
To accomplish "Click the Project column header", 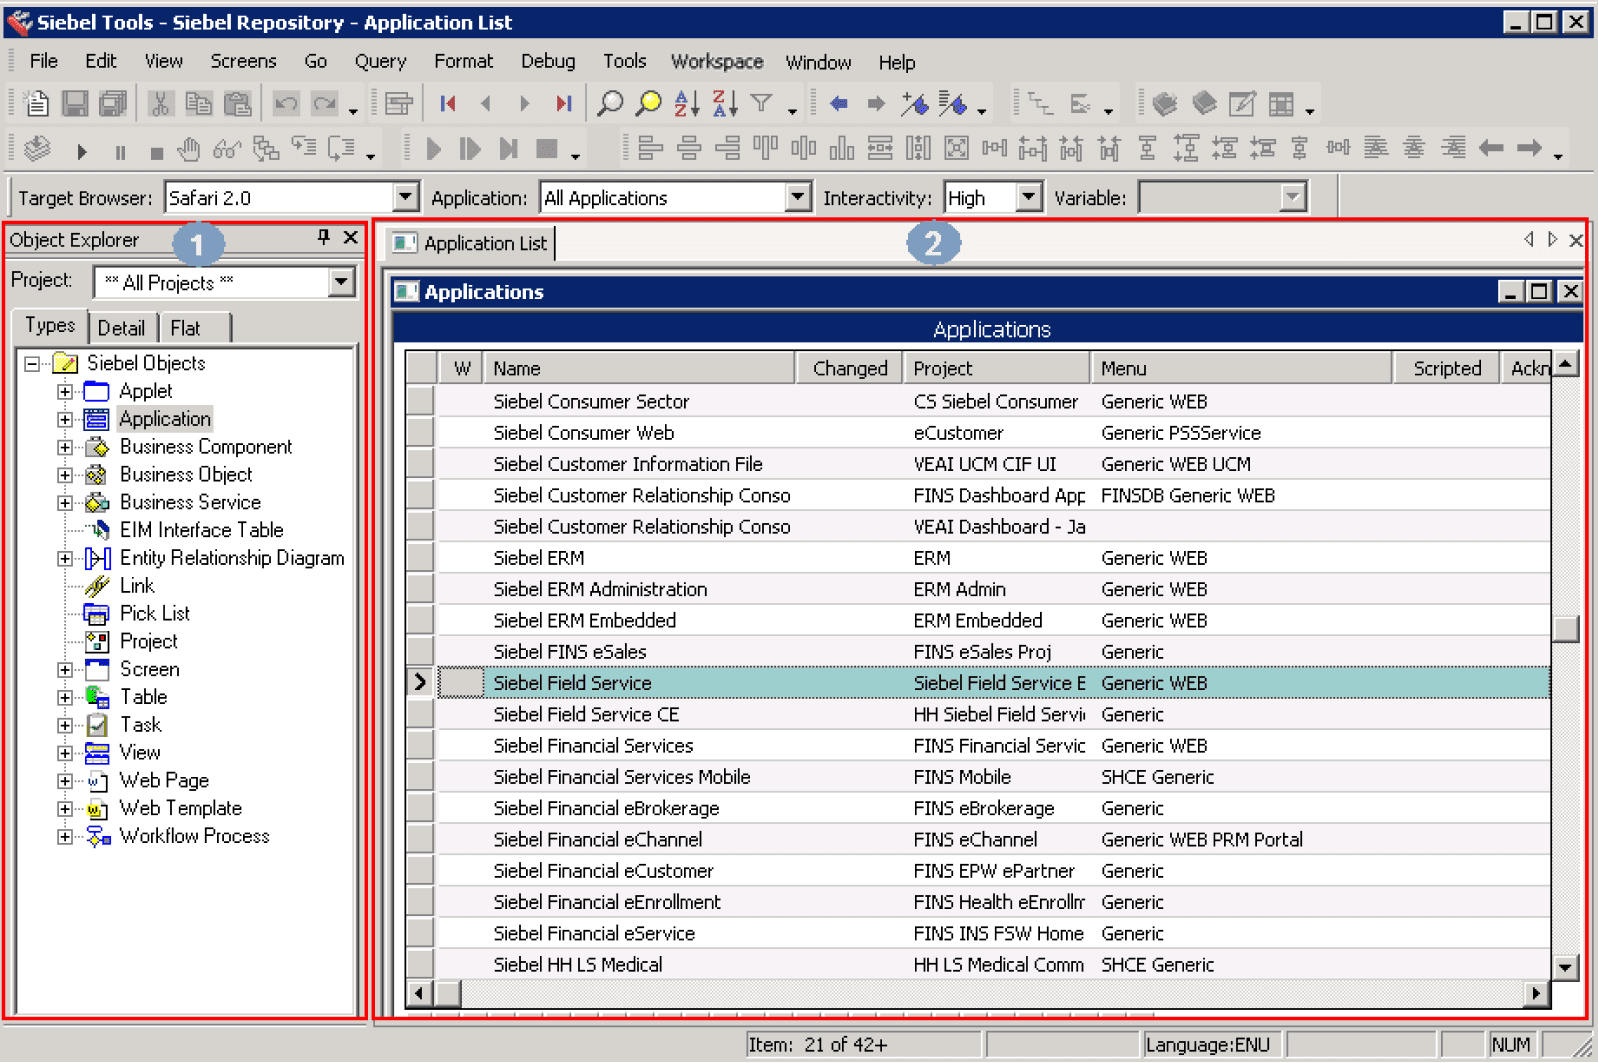I will click(996, 368).
